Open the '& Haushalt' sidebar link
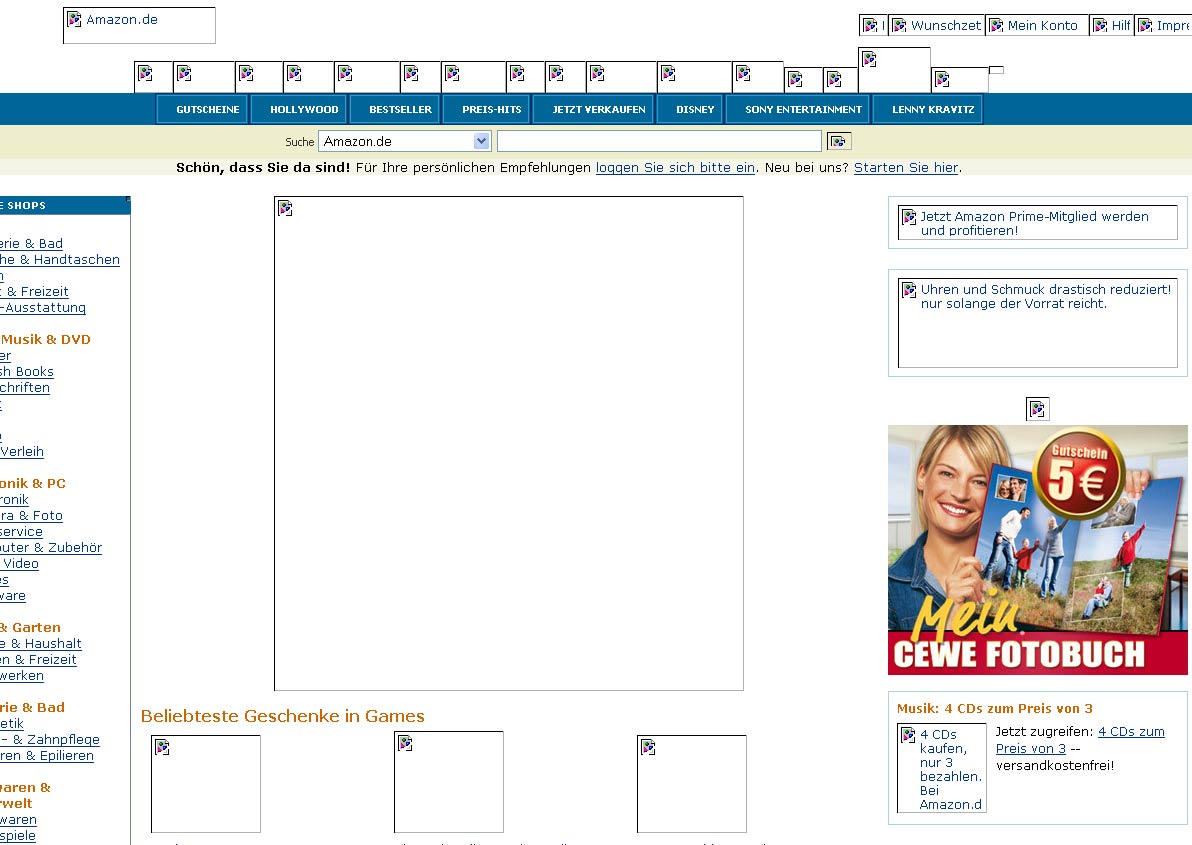Screen dimensions: 1192x845 40,644
